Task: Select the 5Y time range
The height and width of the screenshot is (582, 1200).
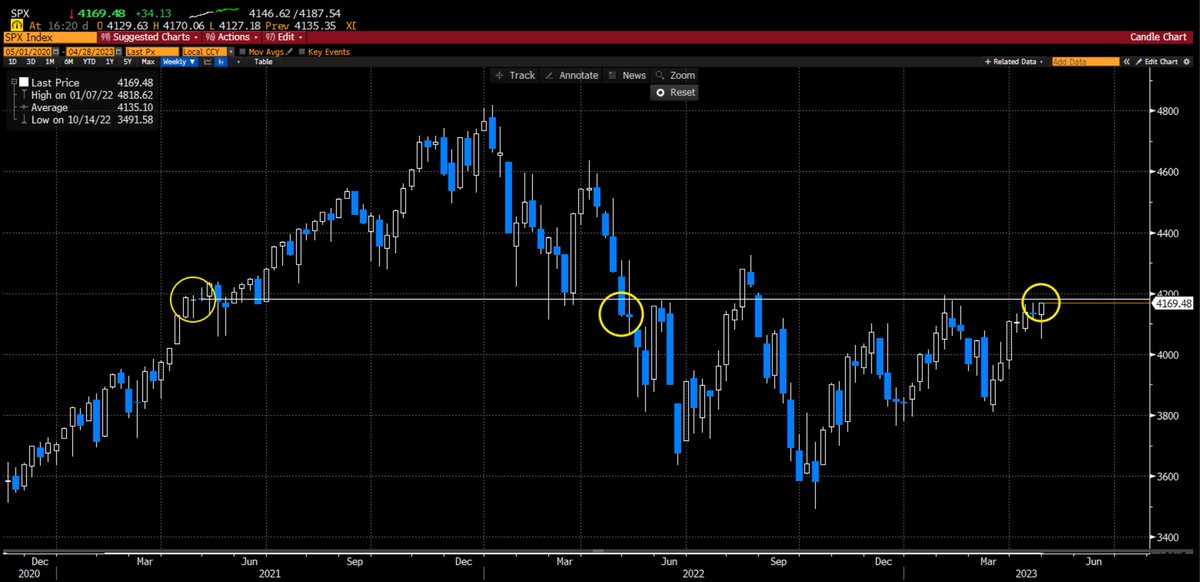Action: 127,62
